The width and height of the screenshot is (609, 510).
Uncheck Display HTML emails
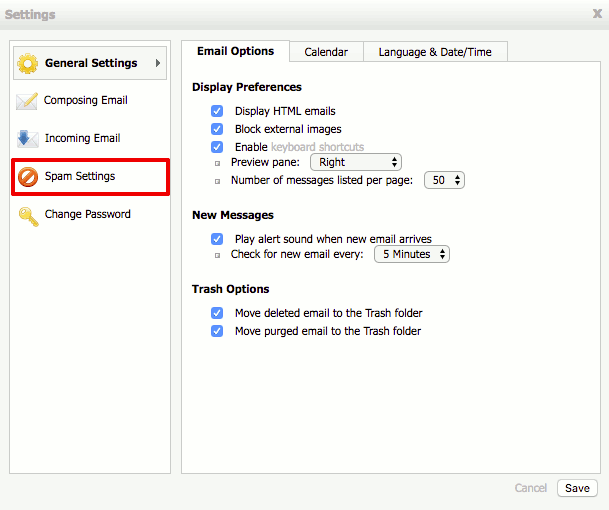point(217,111)
